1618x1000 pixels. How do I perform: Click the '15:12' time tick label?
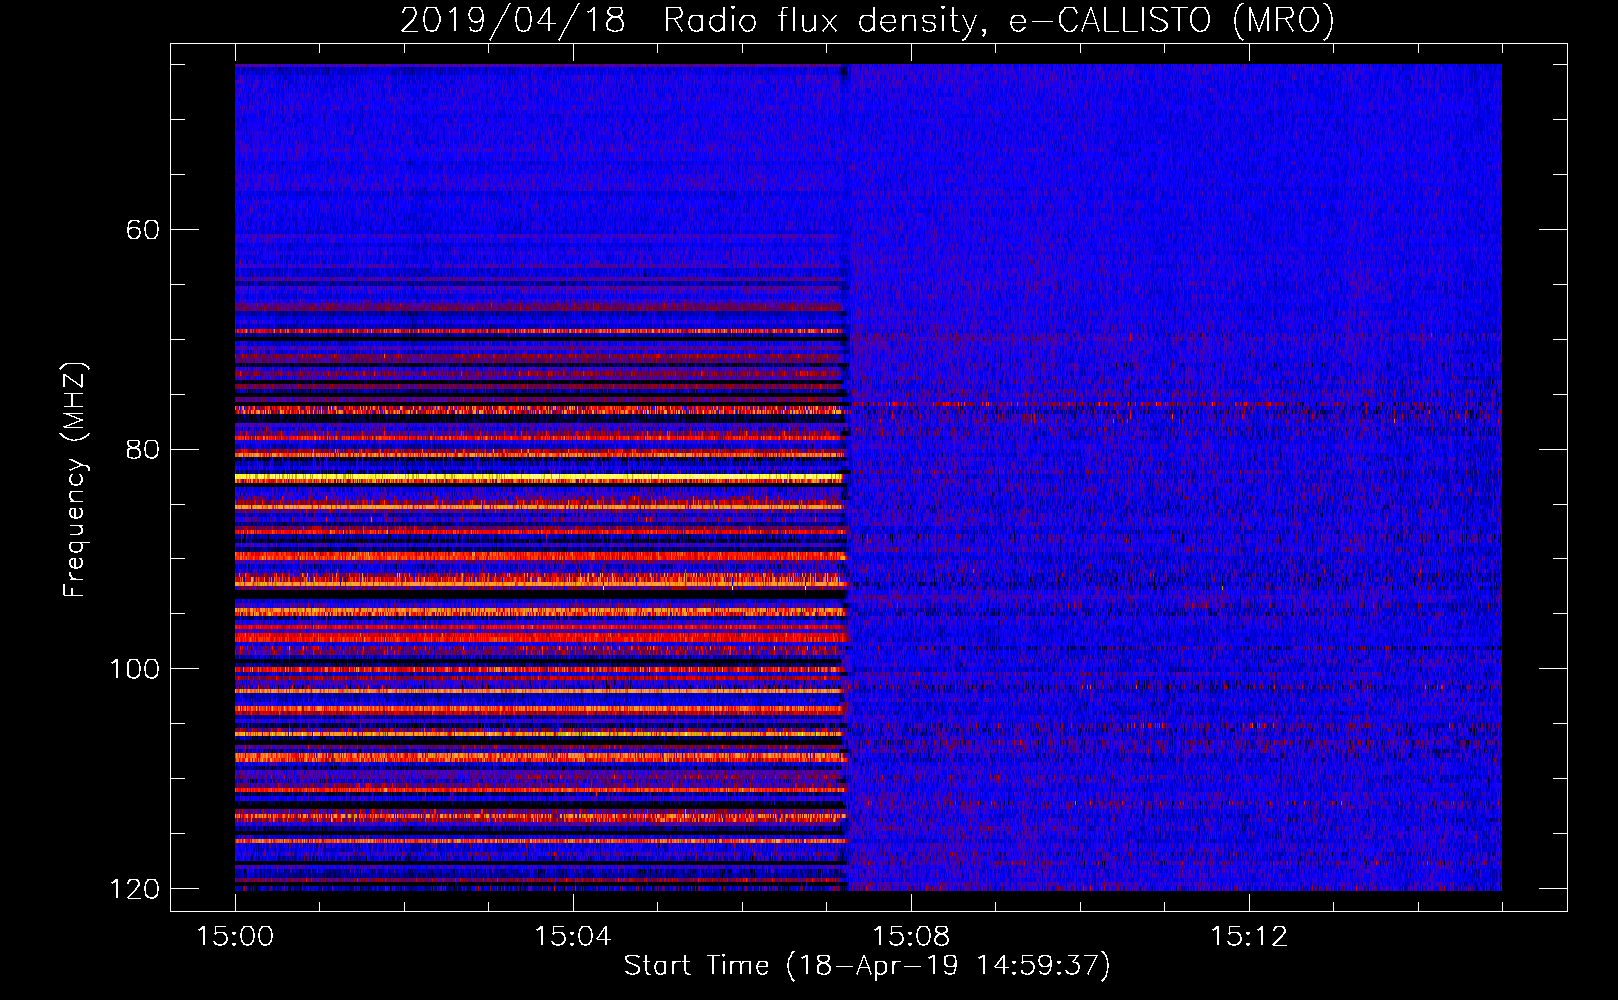coord(1249,937)
